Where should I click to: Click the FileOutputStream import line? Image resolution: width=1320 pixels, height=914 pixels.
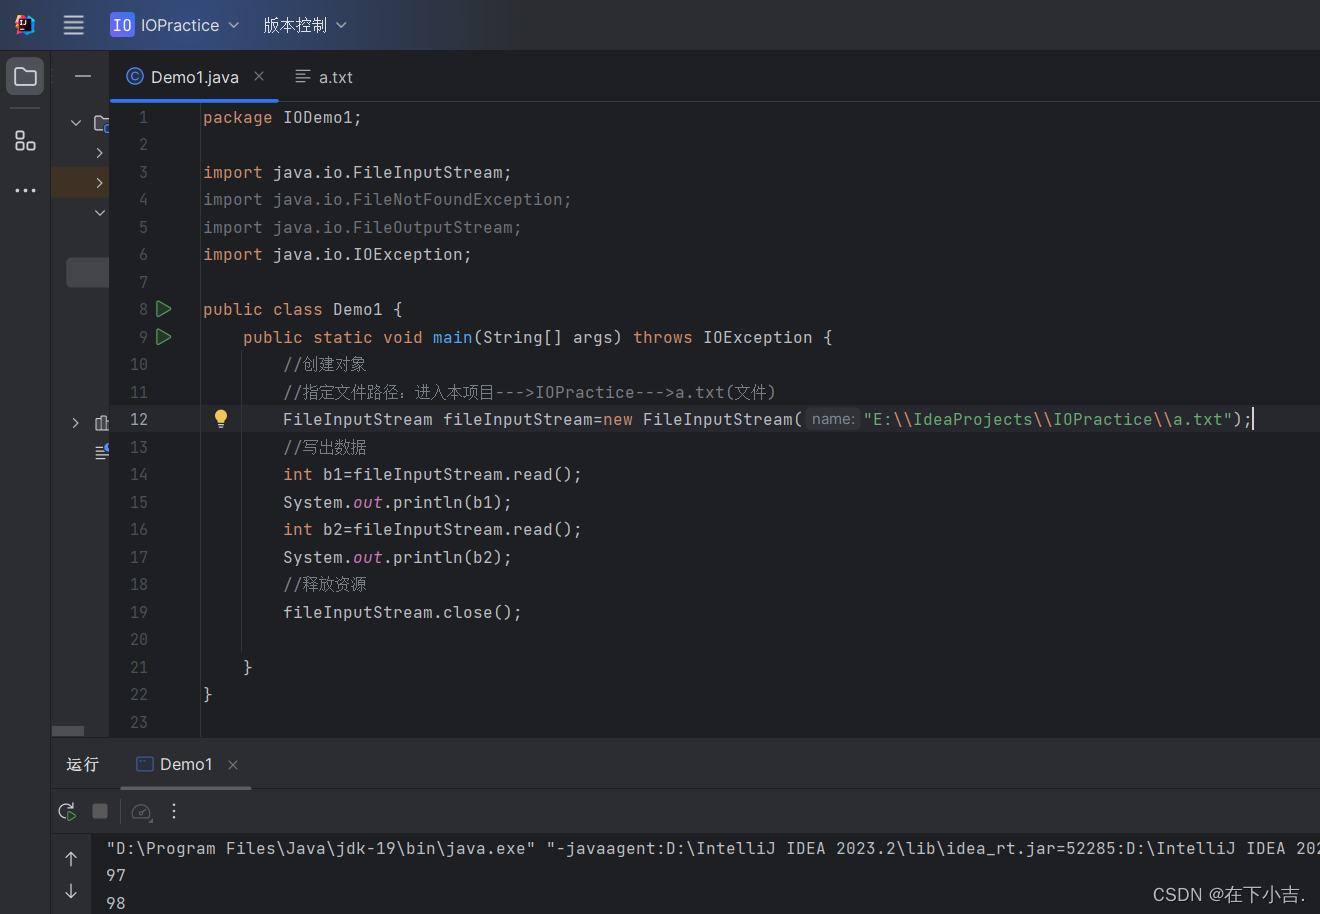(362, 227)
